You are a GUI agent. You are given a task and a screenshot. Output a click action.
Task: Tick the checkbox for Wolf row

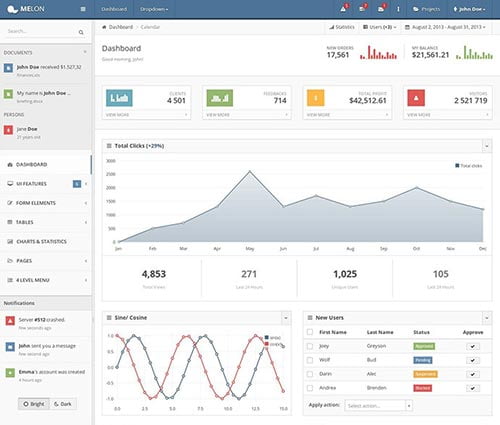point(310,360)
